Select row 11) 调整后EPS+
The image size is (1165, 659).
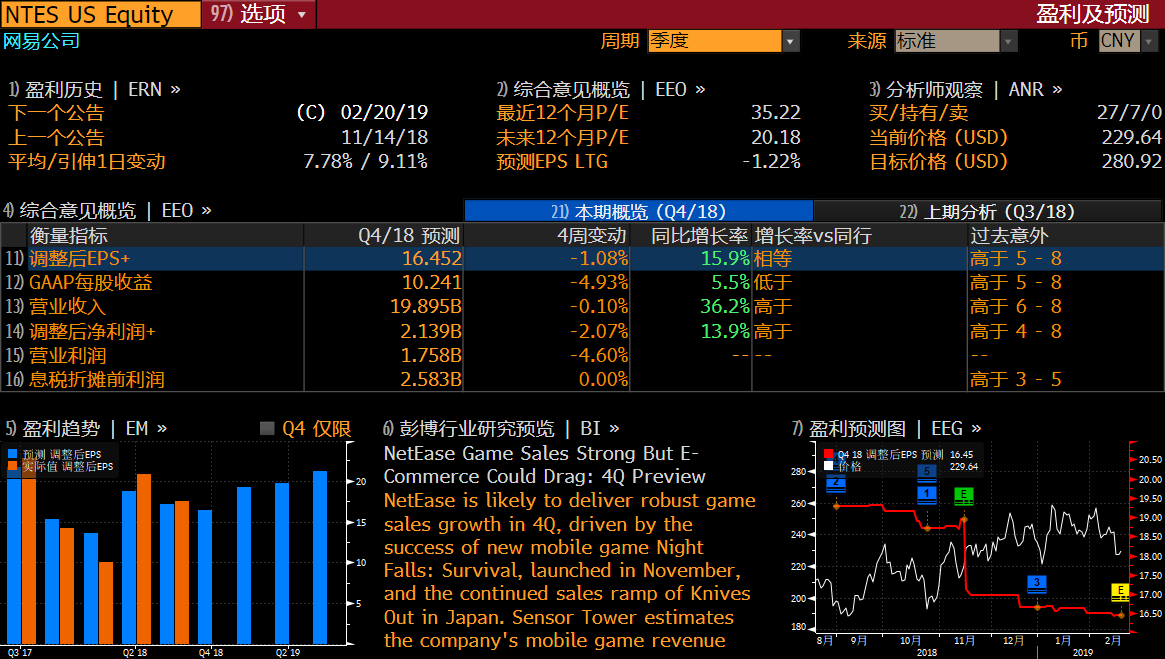[x=582, y=259]
